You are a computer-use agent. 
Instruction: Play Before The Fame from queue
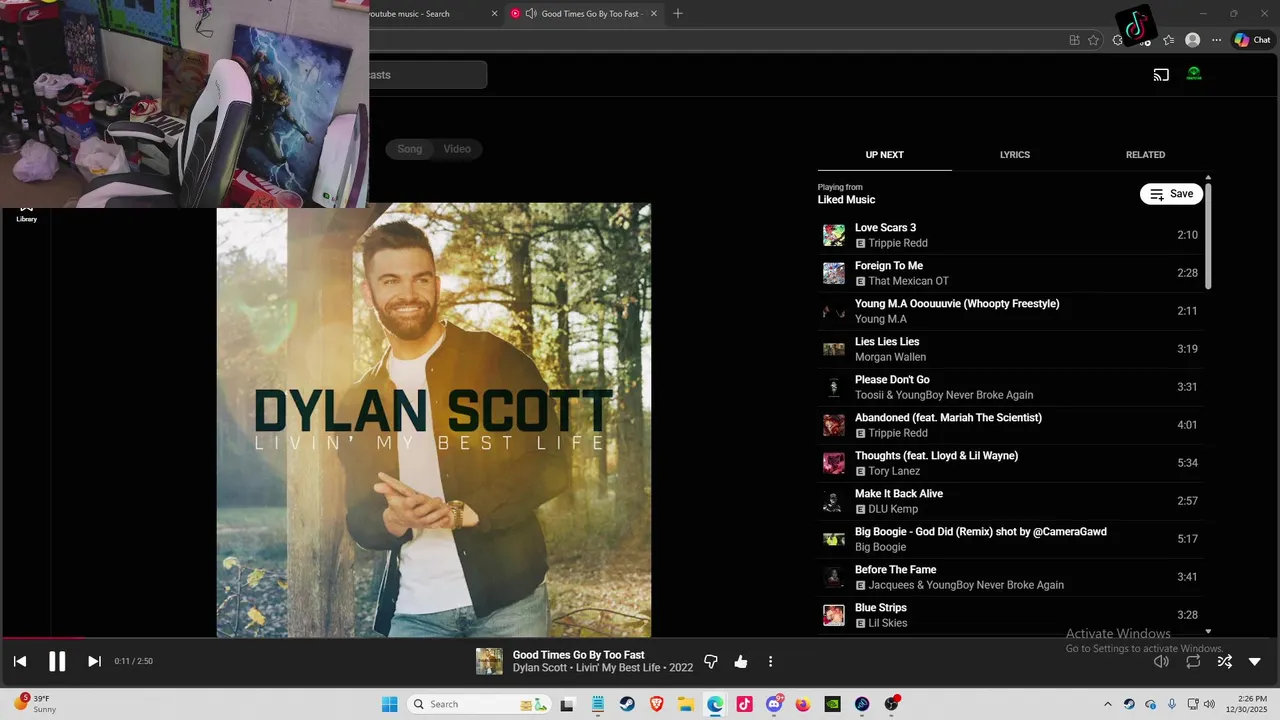(1010, 577)
